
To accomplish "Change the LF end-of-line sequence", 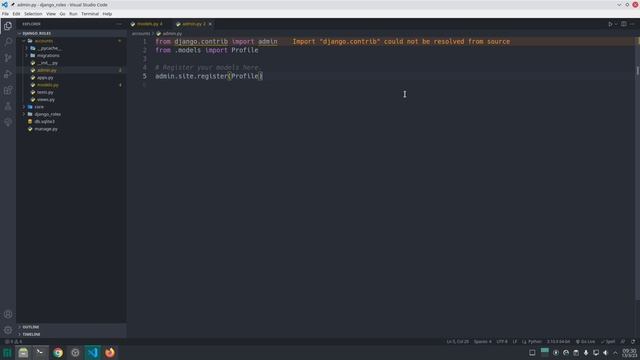I will [515, 342].
